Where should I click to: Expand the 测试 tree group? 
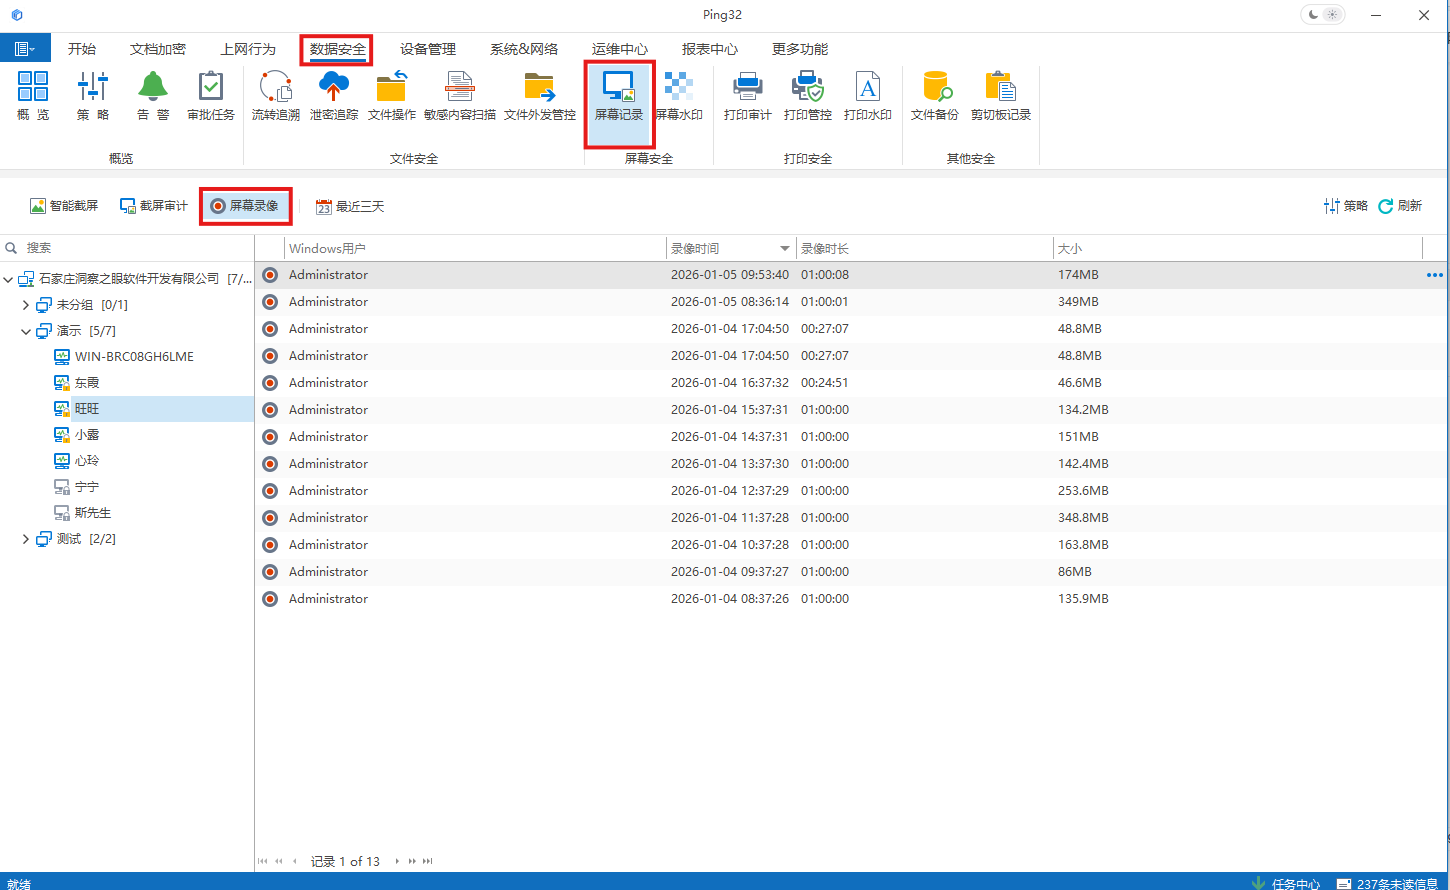pyautogui.click(x=26, y=539)
